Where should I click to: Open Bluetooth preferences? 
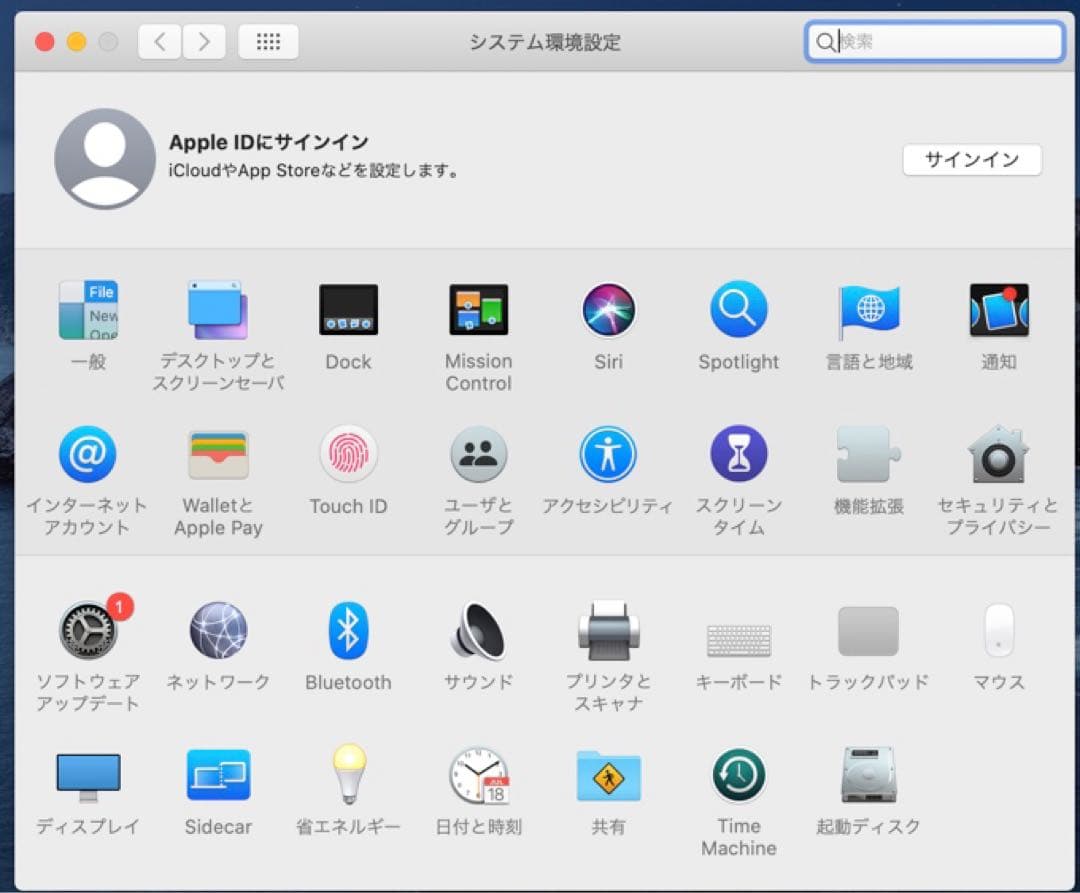click(x=348, y=630)
